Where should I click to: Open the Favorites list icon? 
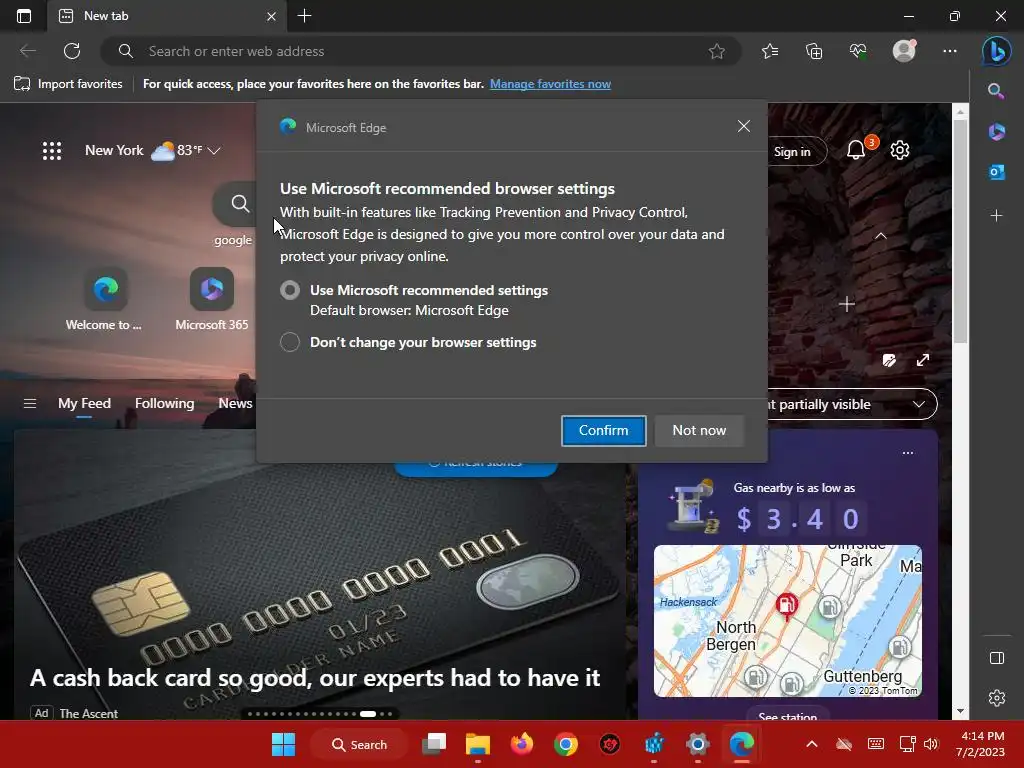tap(770, 51)
